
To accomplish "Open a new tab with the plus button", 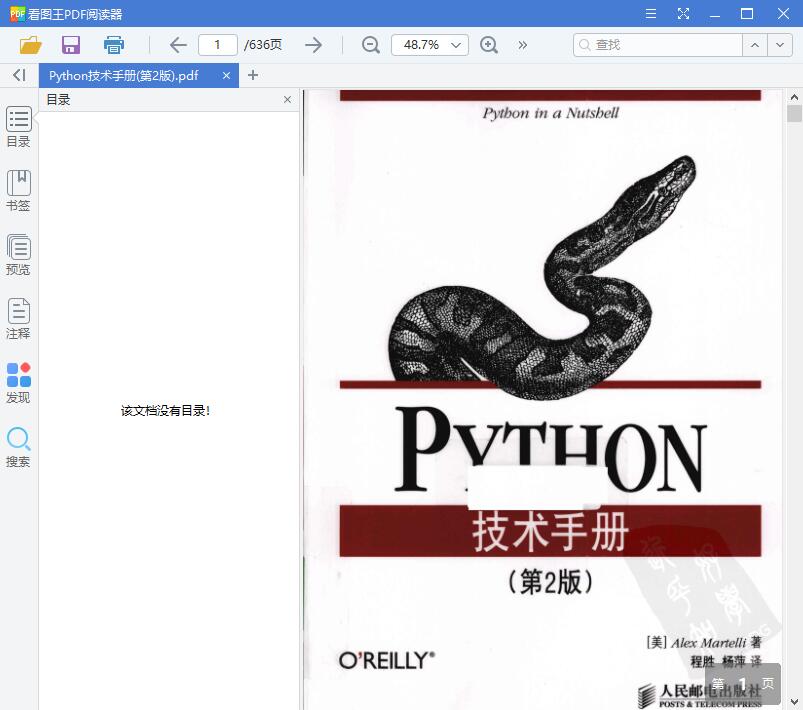I will pyautogui.click(x=253, y=75).
